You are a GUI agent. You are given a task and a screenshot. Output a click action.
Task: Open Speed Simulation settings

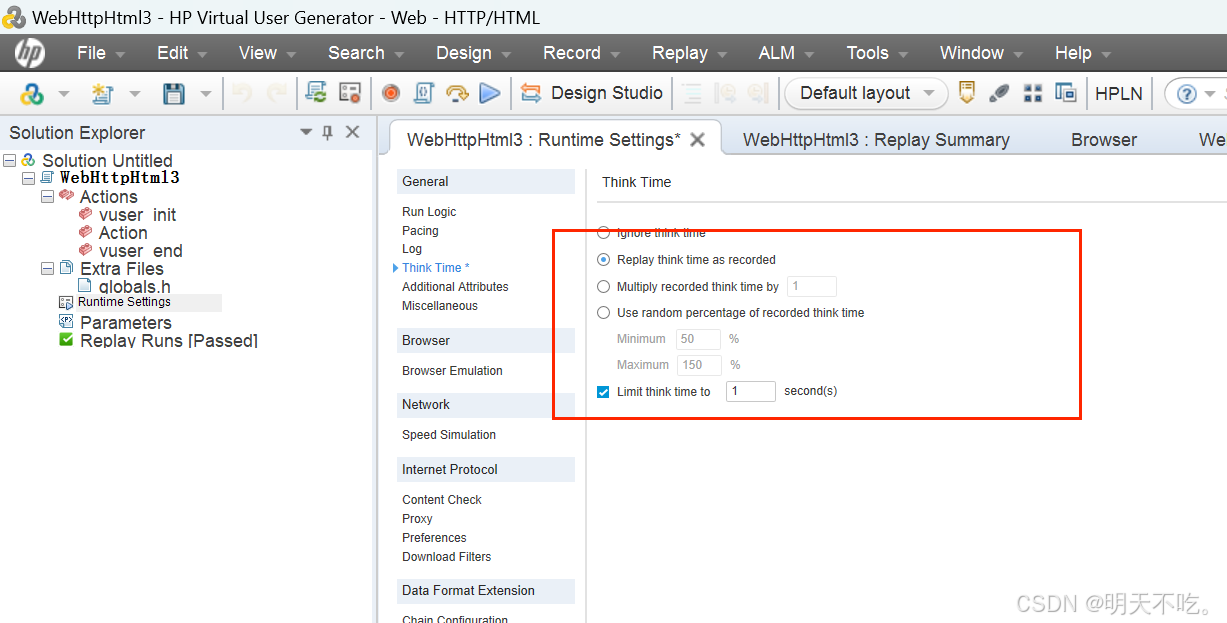[449, 435]
